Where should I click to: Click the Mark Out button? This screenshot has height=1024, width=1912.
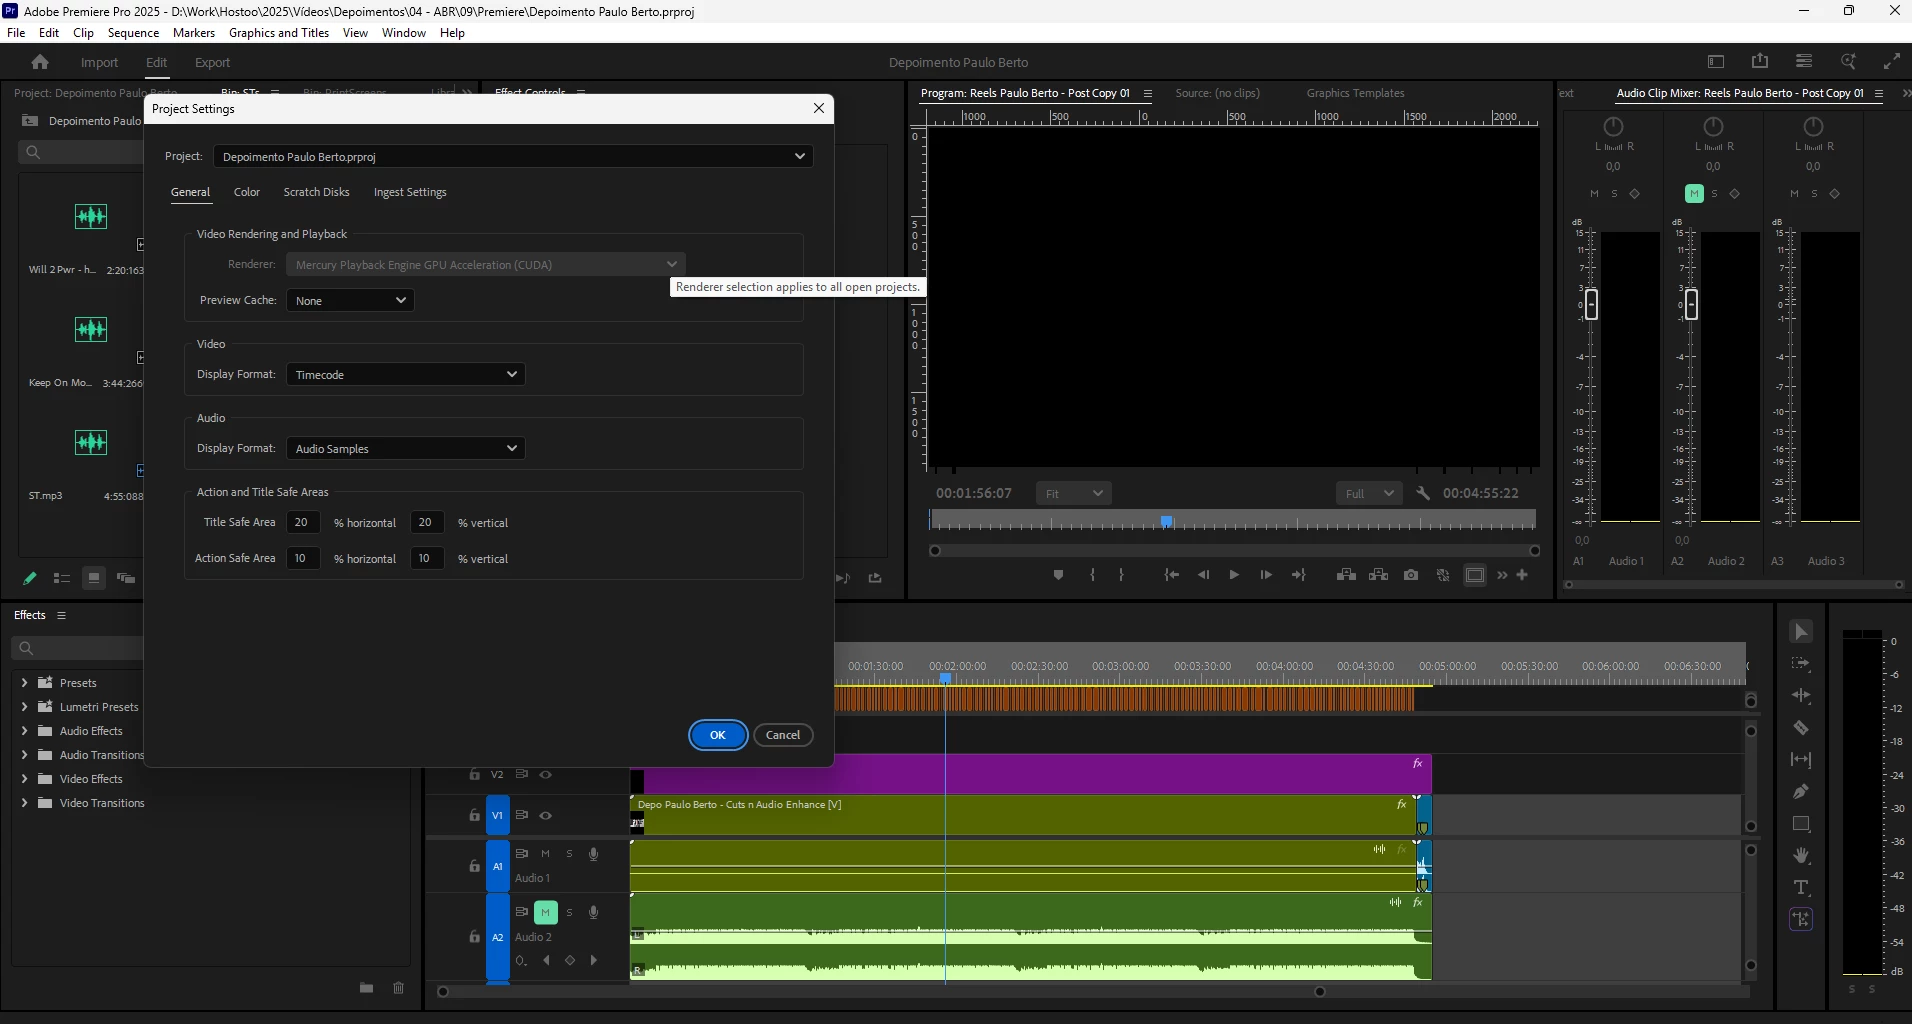[1121, 575]
